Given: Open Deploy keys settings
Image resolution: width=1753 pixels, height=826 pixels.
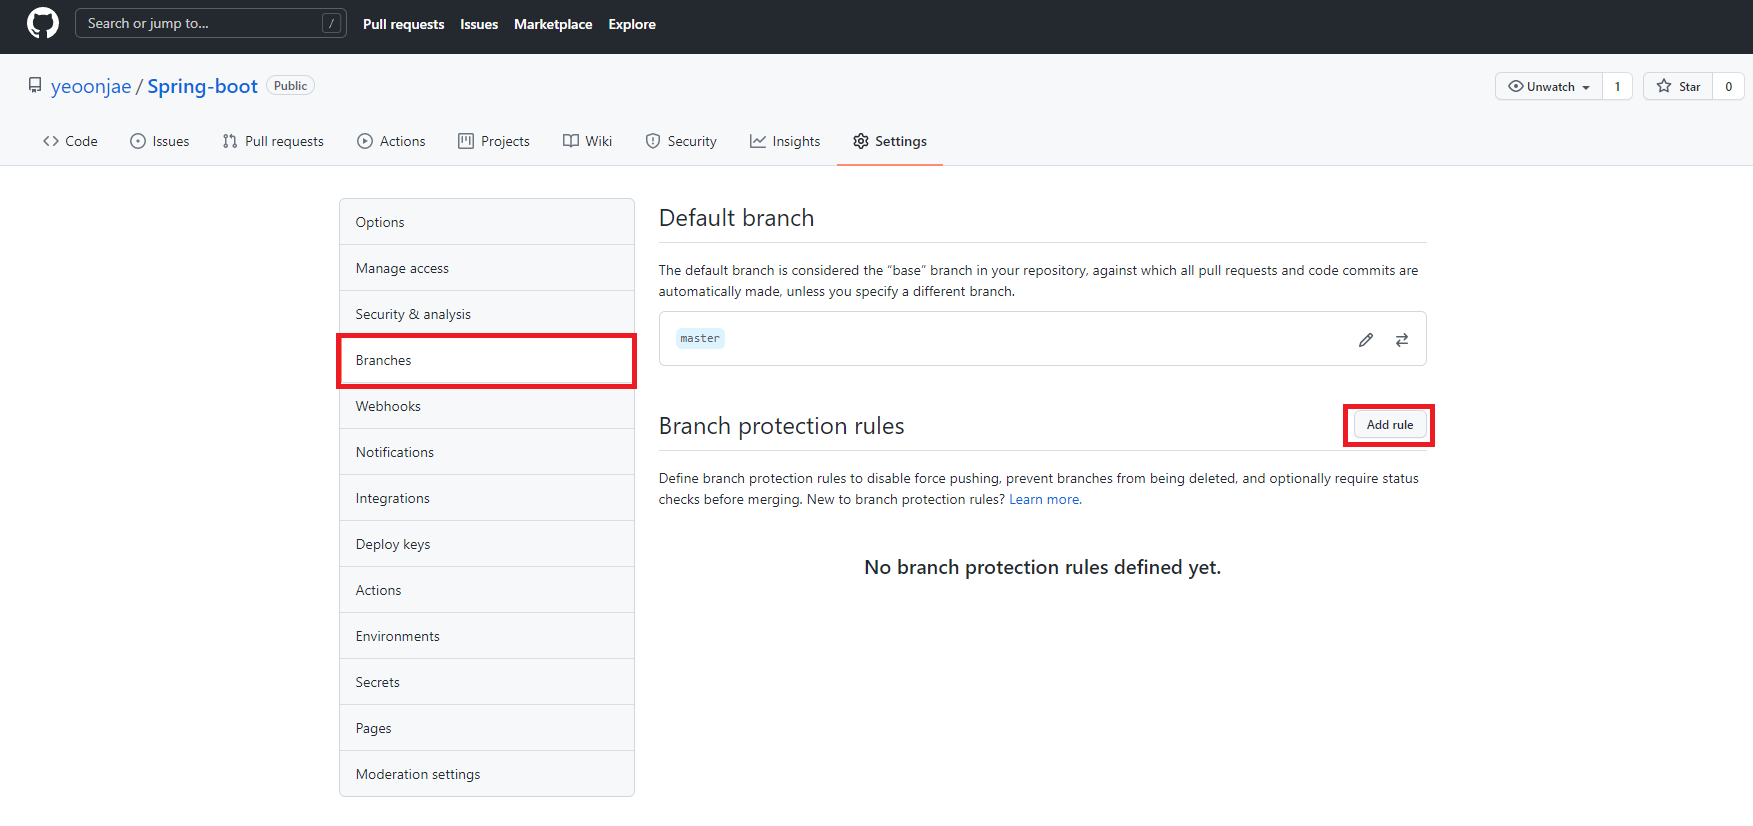Looking at the screenshot, I should click(487, 544).
